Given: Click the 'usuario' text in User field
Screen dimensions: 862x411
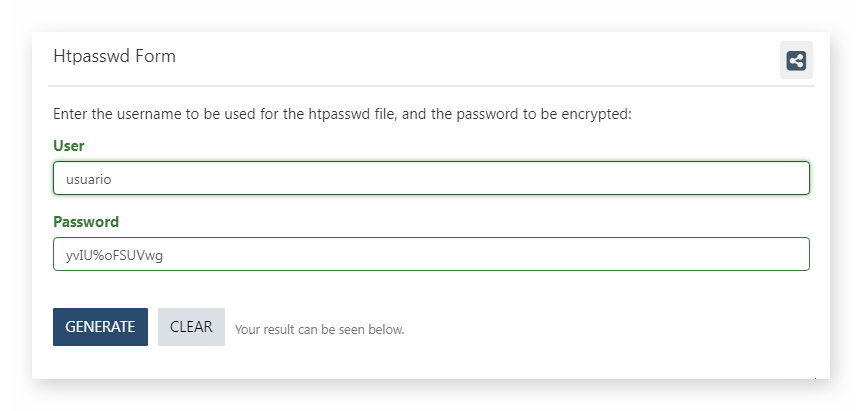Looking at the screenshot, I should [x=89, y=179].
